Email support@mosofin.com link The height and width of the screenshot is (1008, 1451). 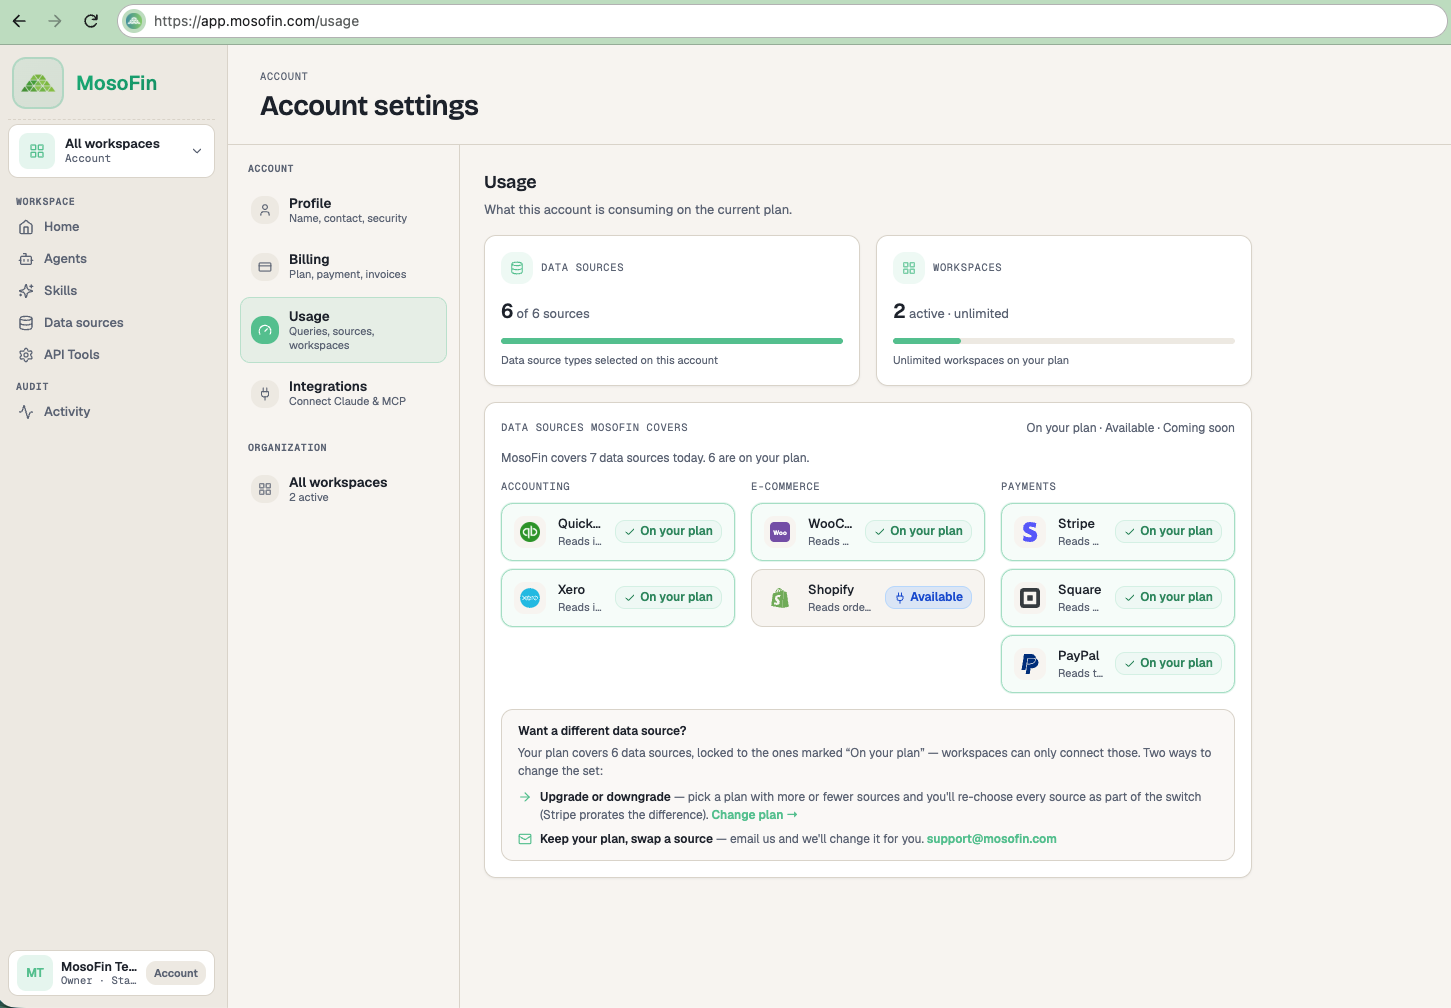[x=991, y=839]
